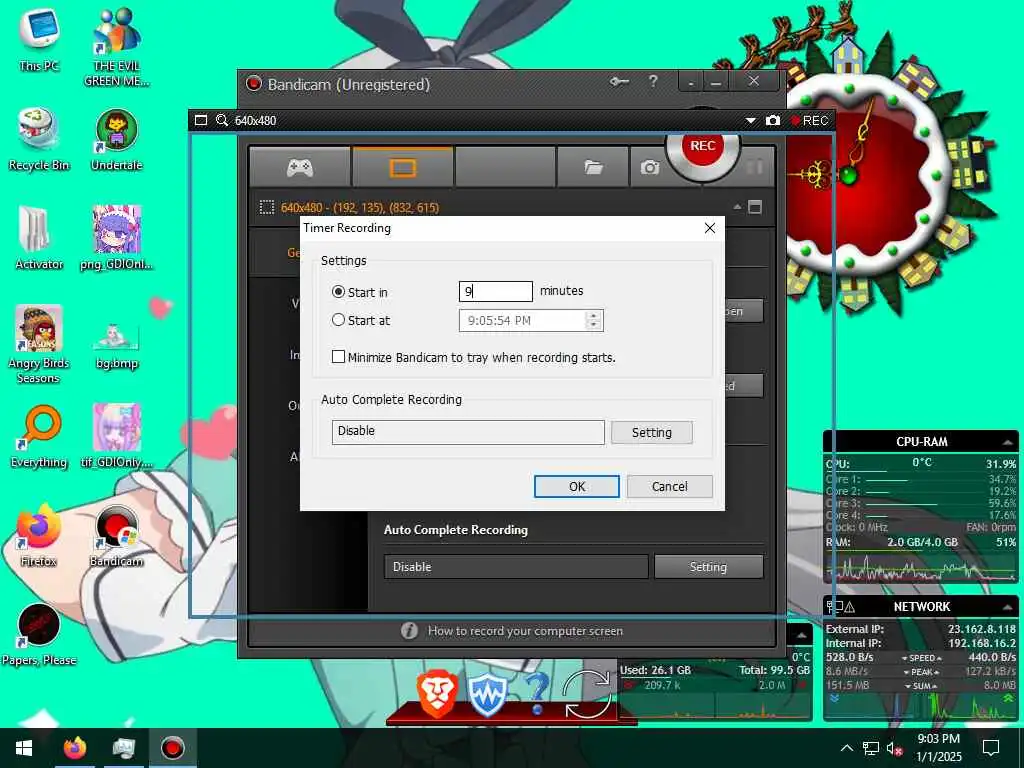1024x768 pixels.
Task: Click the blue shield icon in dock
Action: coord(487,696)
